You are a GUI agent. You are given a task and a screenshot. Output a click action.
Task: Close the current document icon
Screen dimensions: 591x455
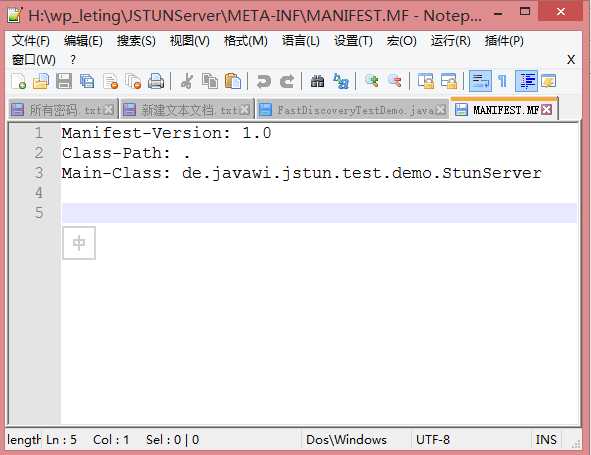point(110,81)
